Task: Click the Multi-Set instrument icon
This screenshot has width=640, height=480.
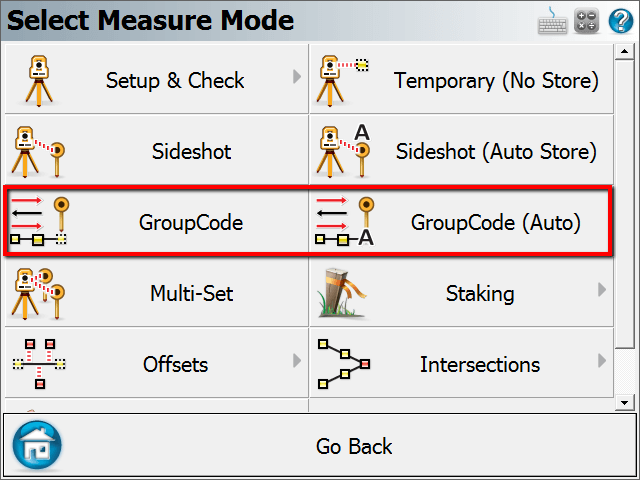Action: point(38,293)
